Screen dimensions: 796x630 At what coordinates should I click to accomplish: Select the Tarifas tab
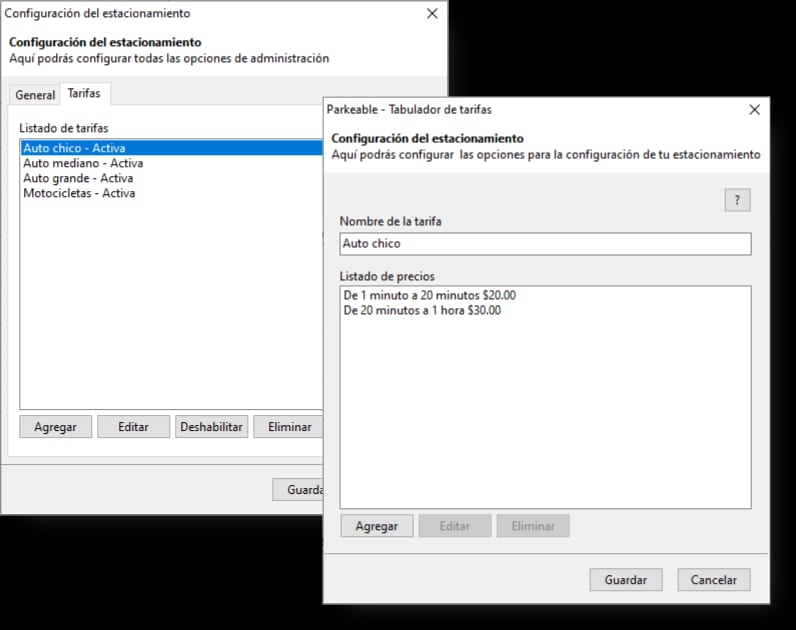tap(84, 93)
